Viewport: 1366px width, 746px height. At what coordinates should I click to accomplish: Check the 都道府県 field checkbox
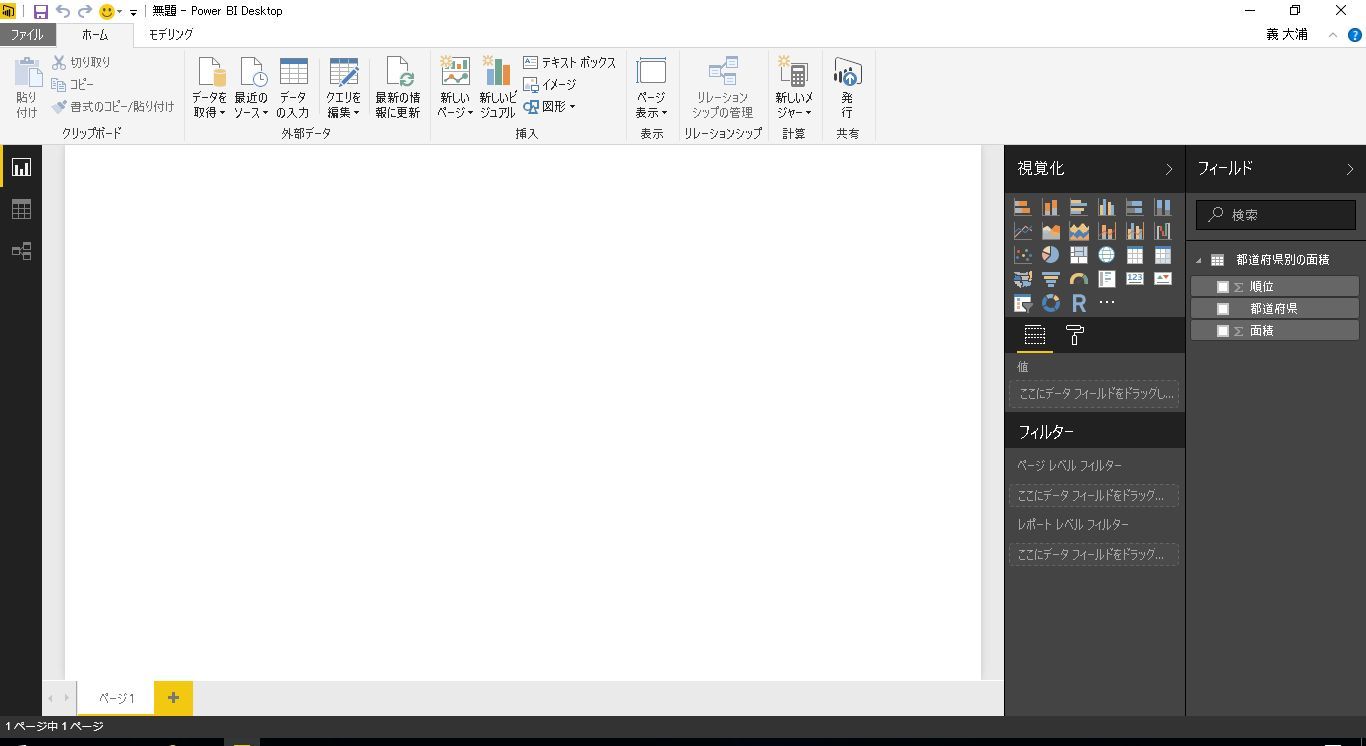1222,309
